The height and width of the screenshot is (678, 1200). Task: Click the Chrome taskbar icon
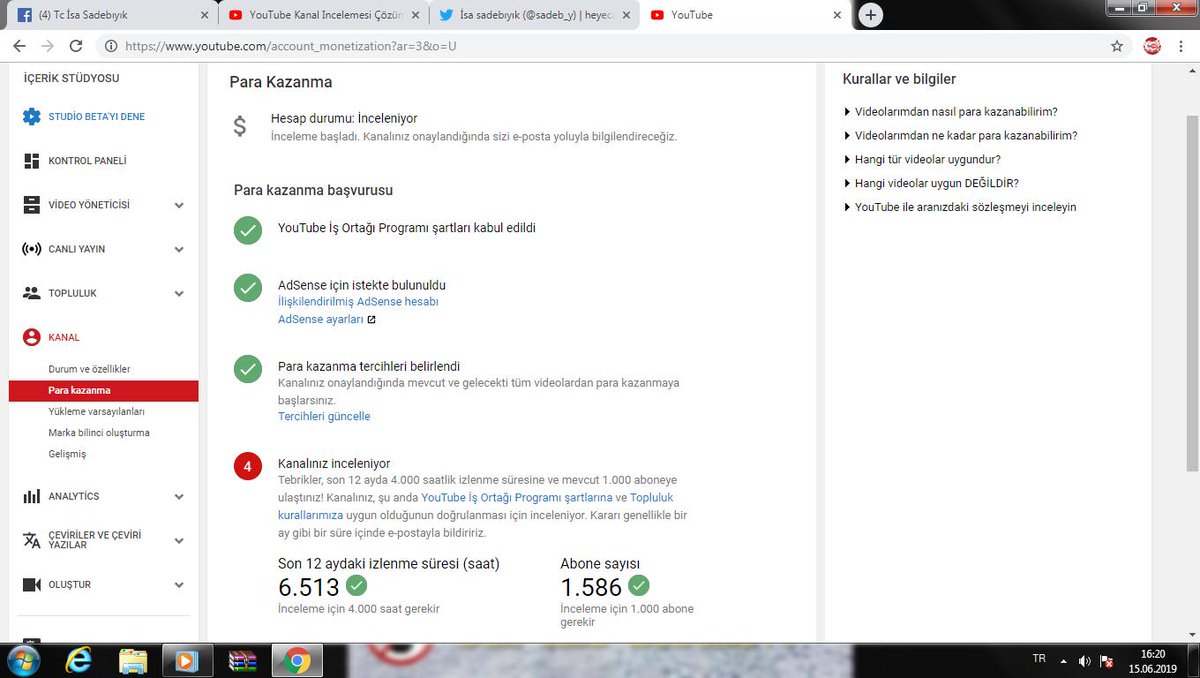[295, 661]
